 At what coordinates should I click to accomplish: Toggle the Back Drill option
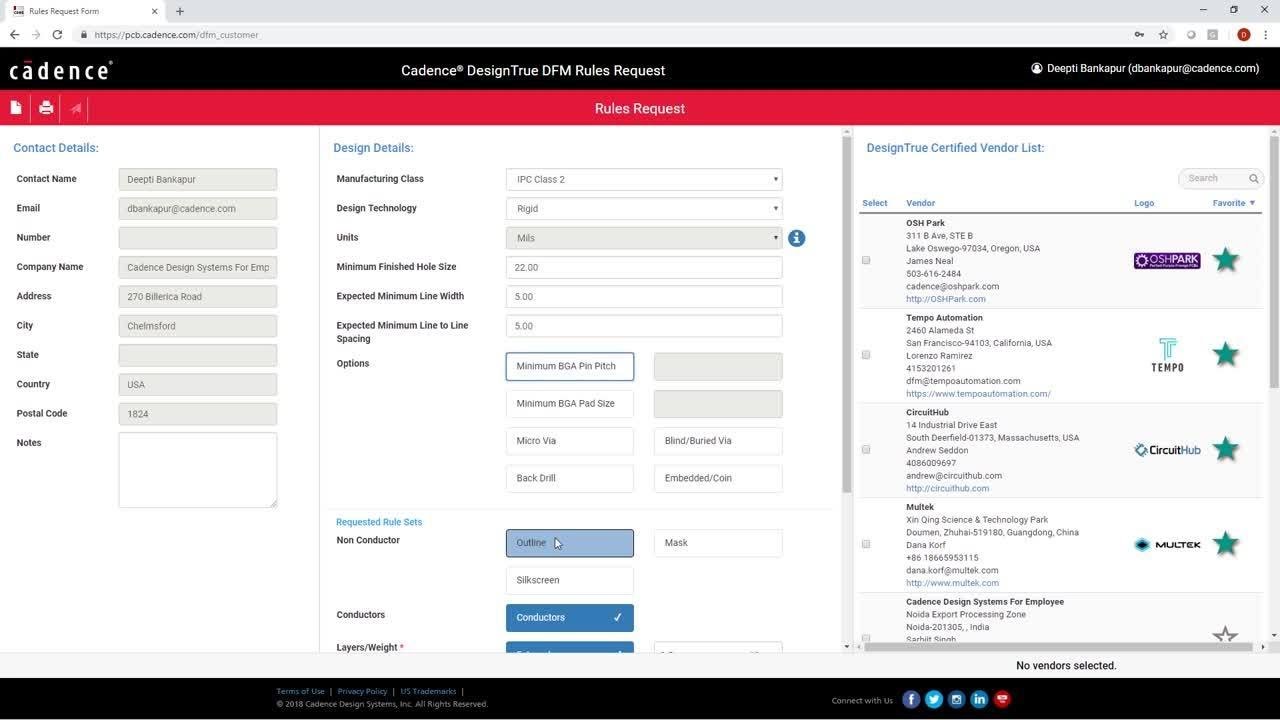[570, 478]
